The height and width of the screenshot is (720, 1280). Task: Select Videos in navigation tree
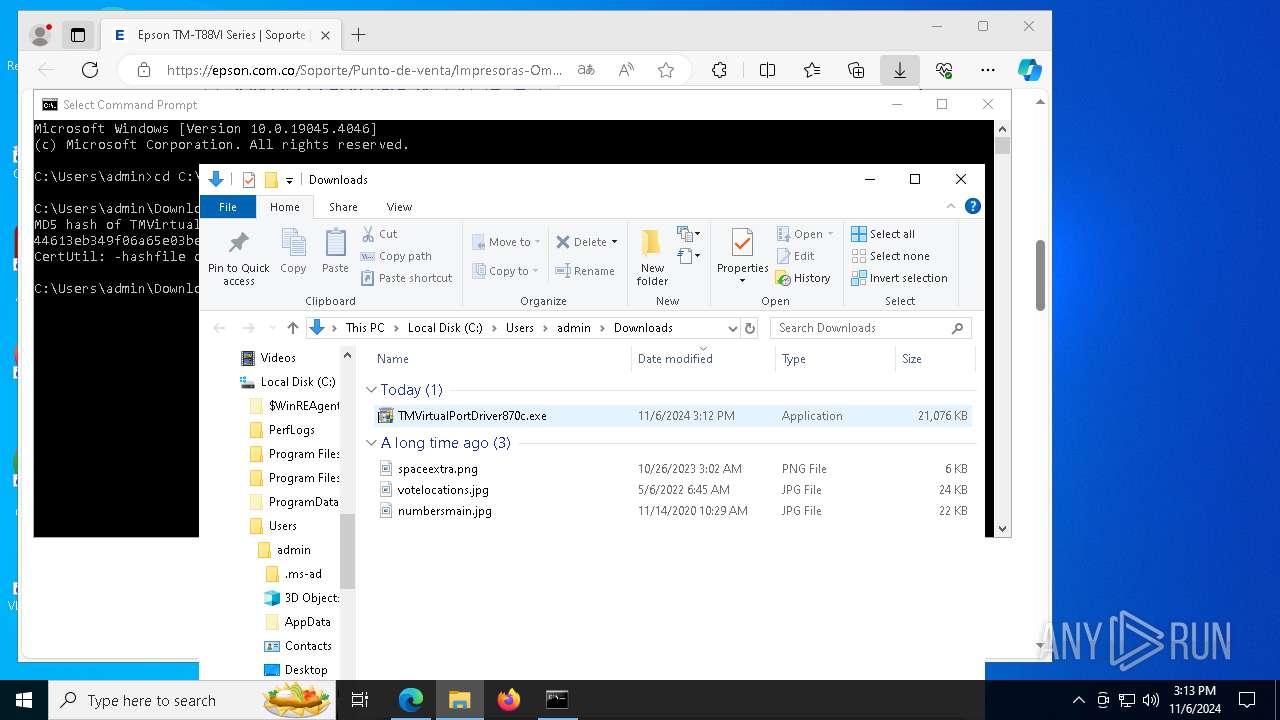(278, 358)
